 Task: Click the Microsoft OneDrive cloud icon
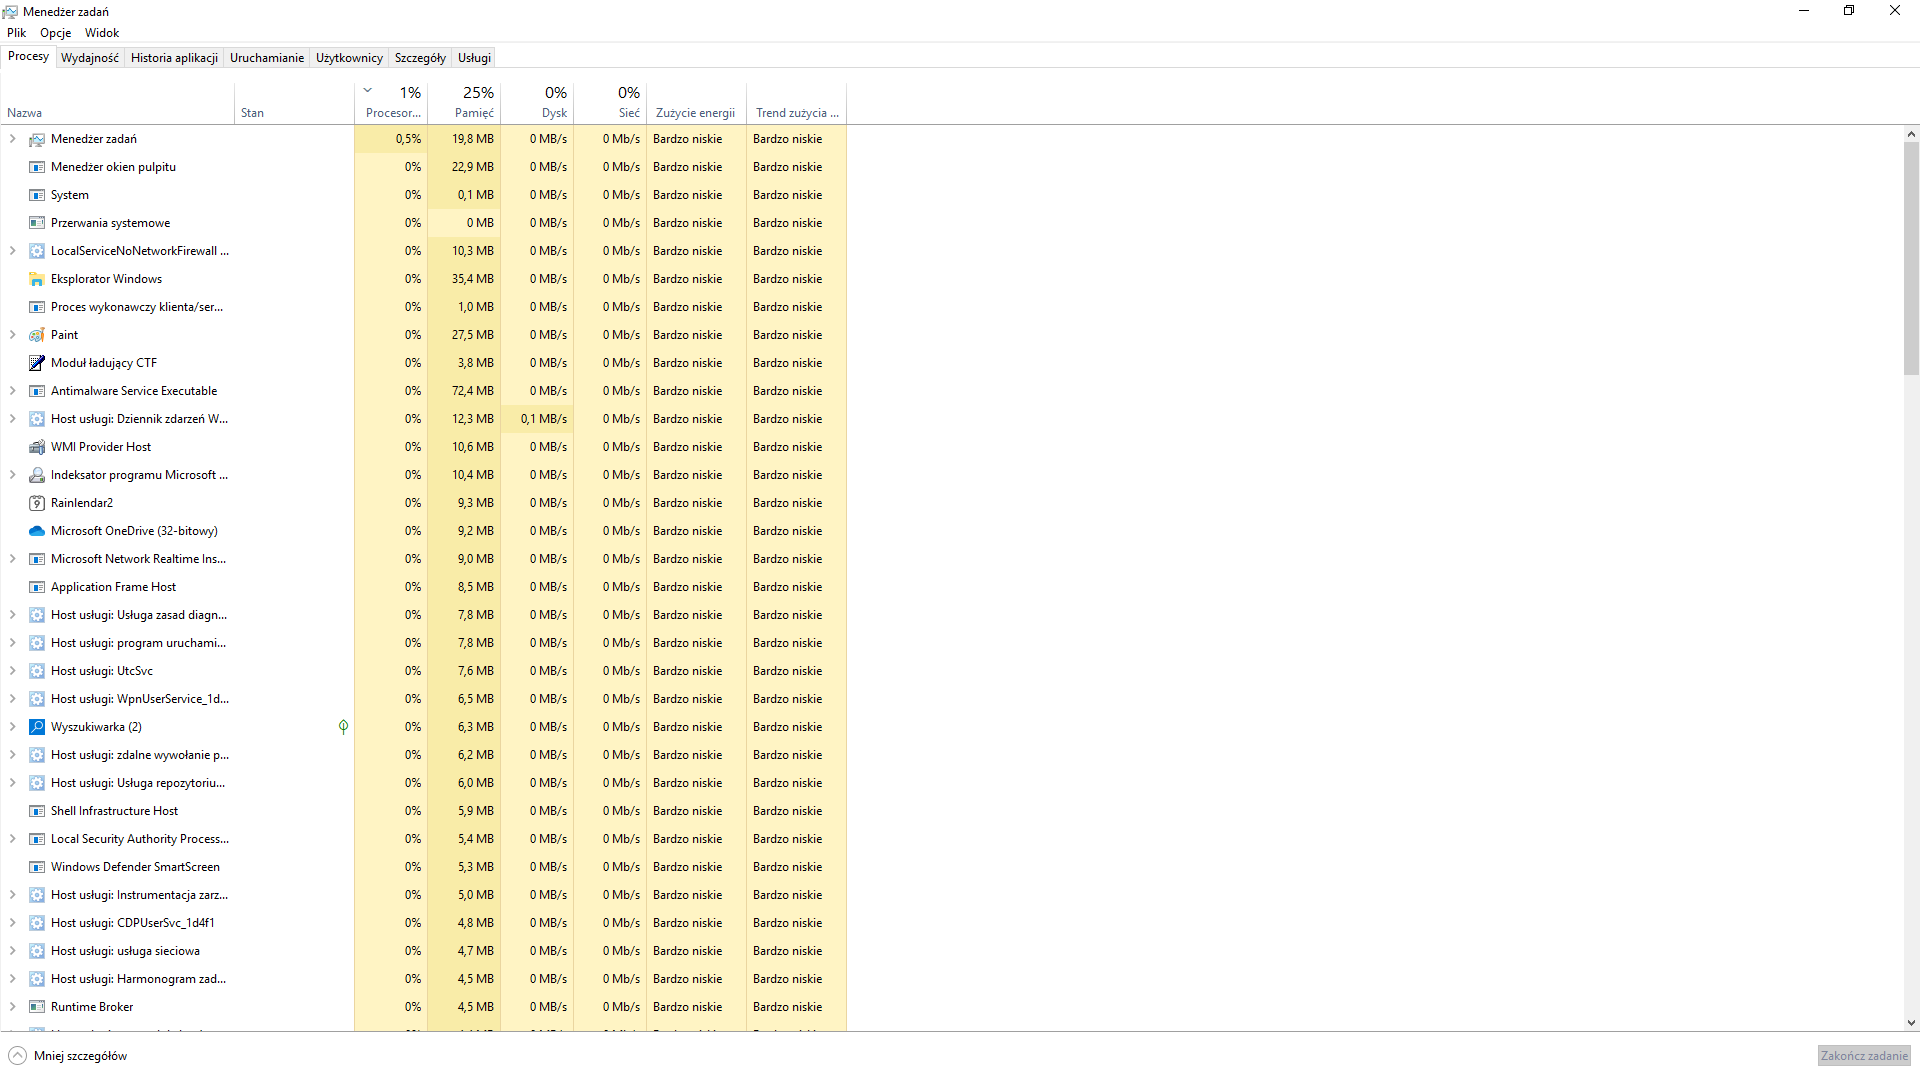coord(37,531)
